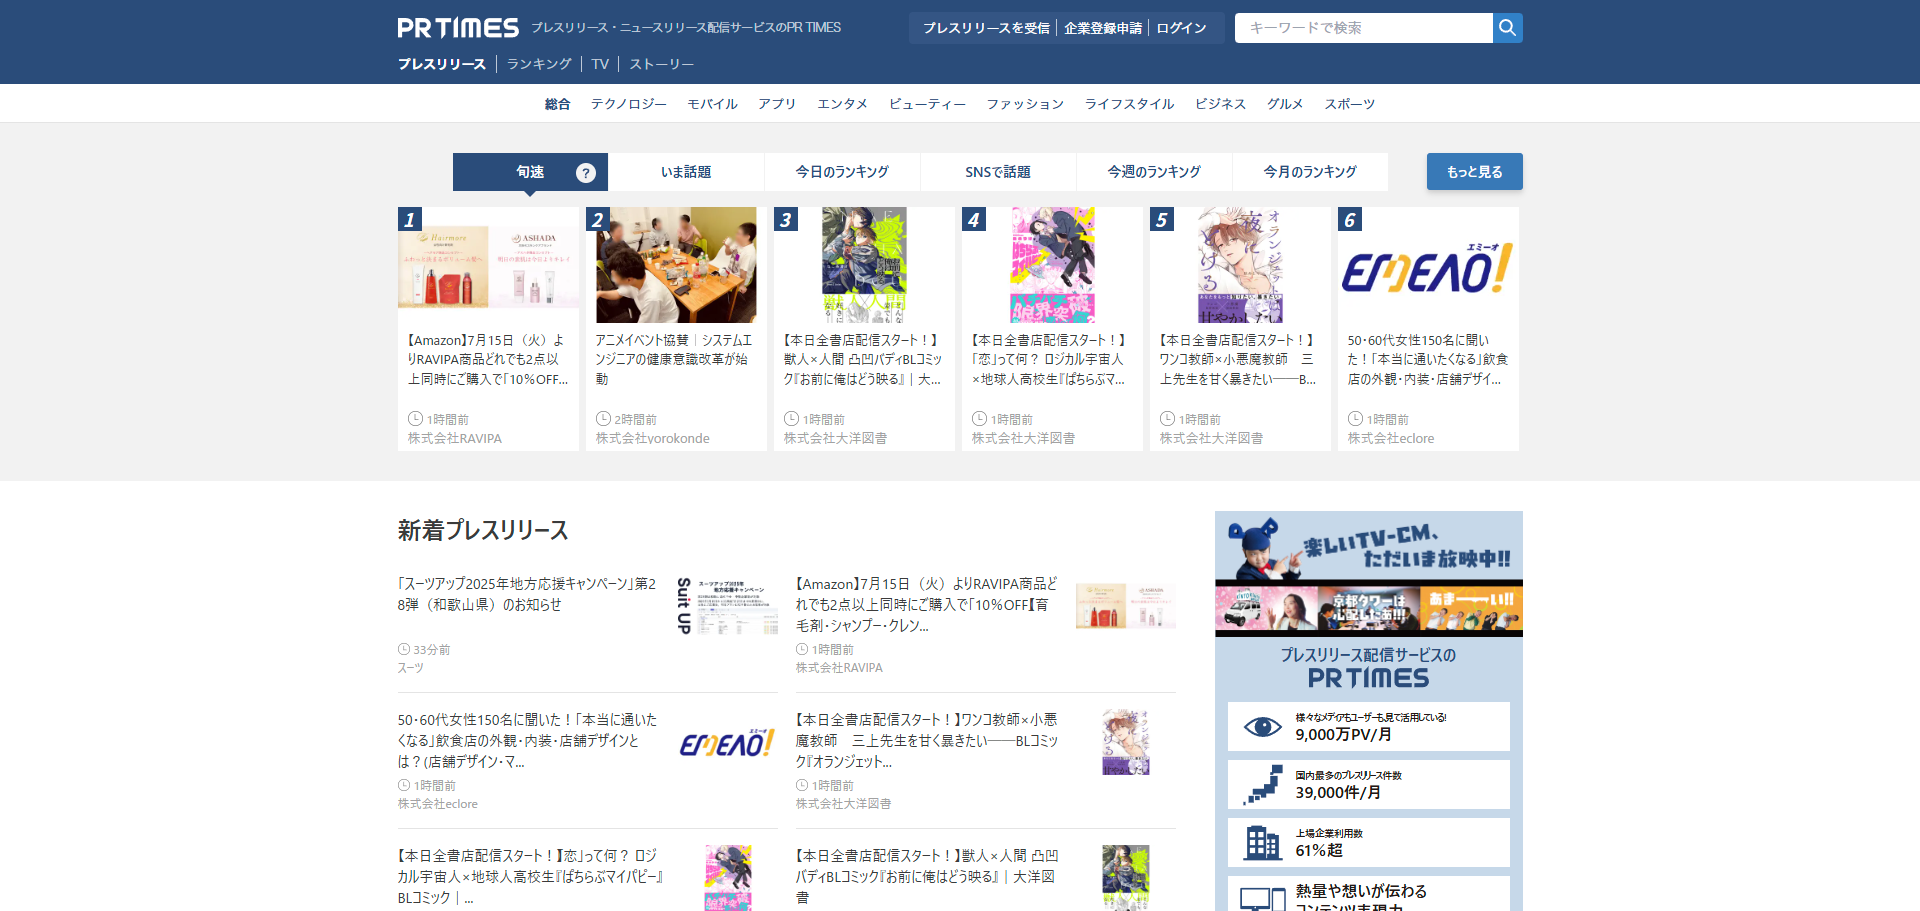Switch to the 旬速 tab
1920x911 pixels.
(530, 172)
